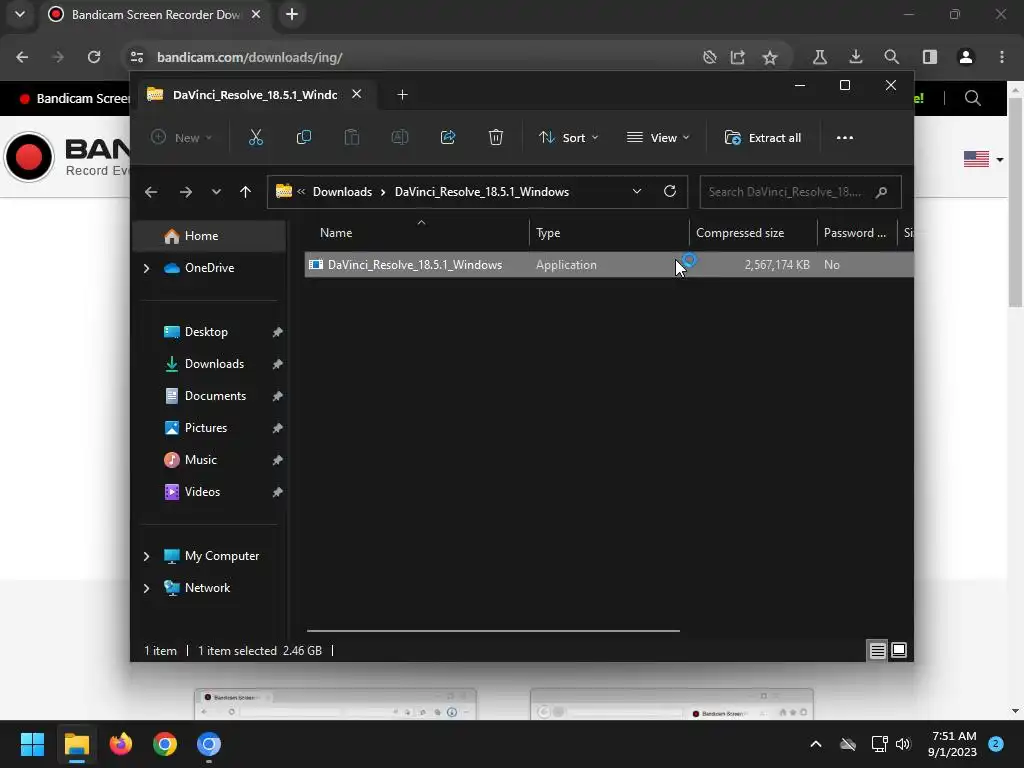Image resolution: width=1024 pixels, height=768 pixels.
Task: Open the Windows Start menu
Action: 32,744
